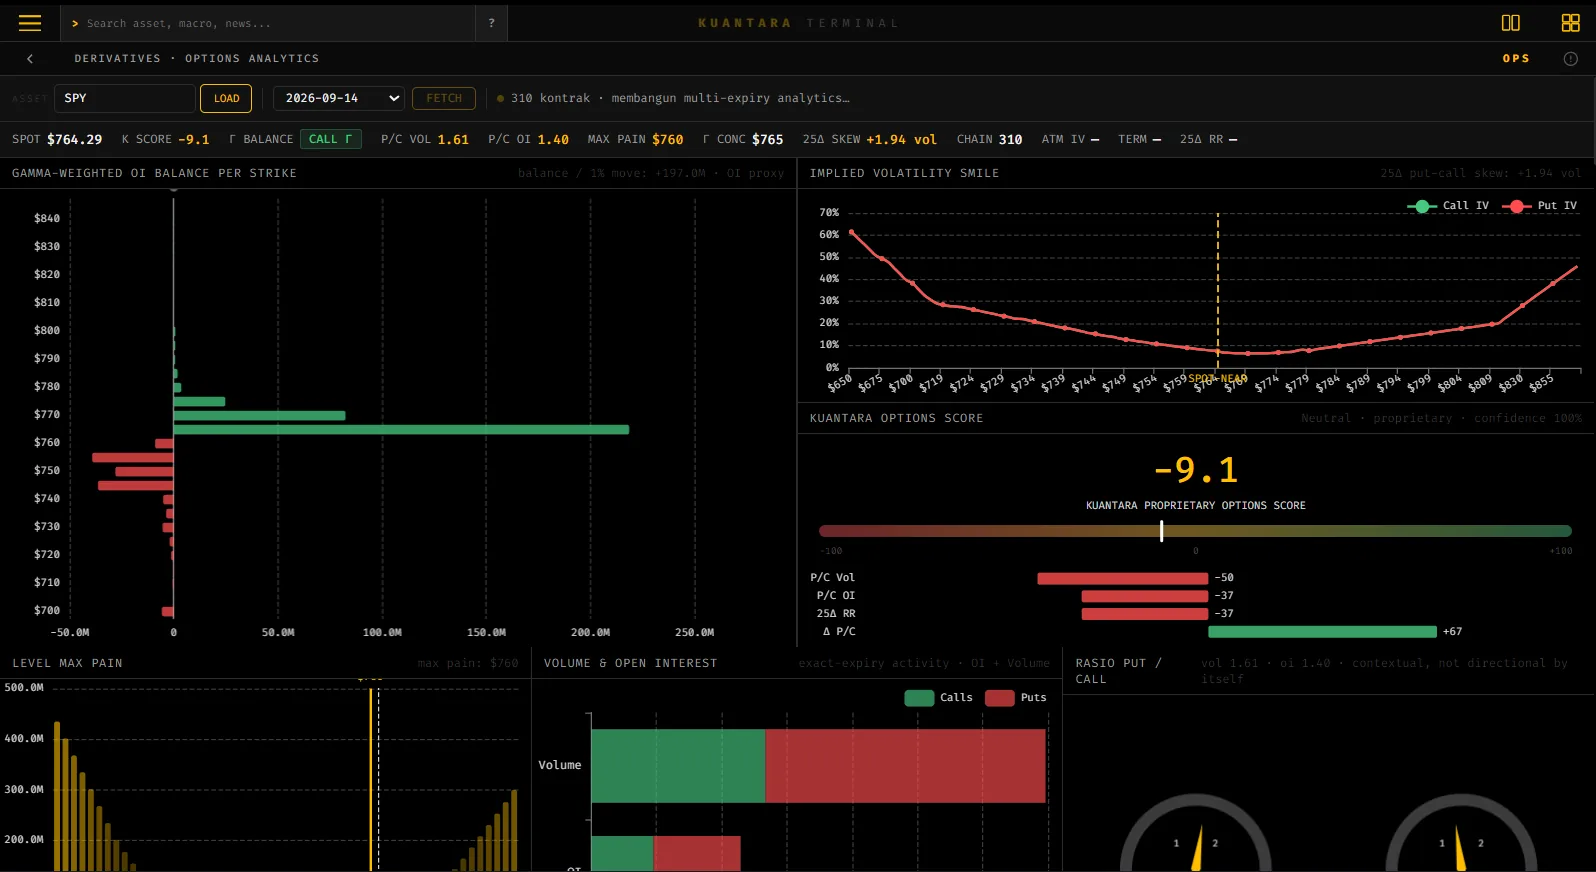Click the SPOT $764.29 value
This screenshot has height=872, width=1596.
click(57, 139)
